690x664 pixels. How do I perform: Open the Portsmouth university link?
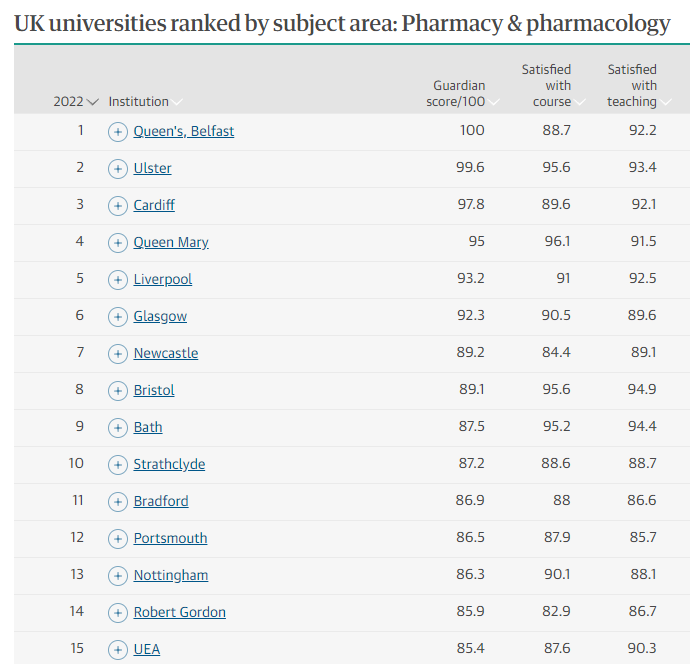point(170,538)
